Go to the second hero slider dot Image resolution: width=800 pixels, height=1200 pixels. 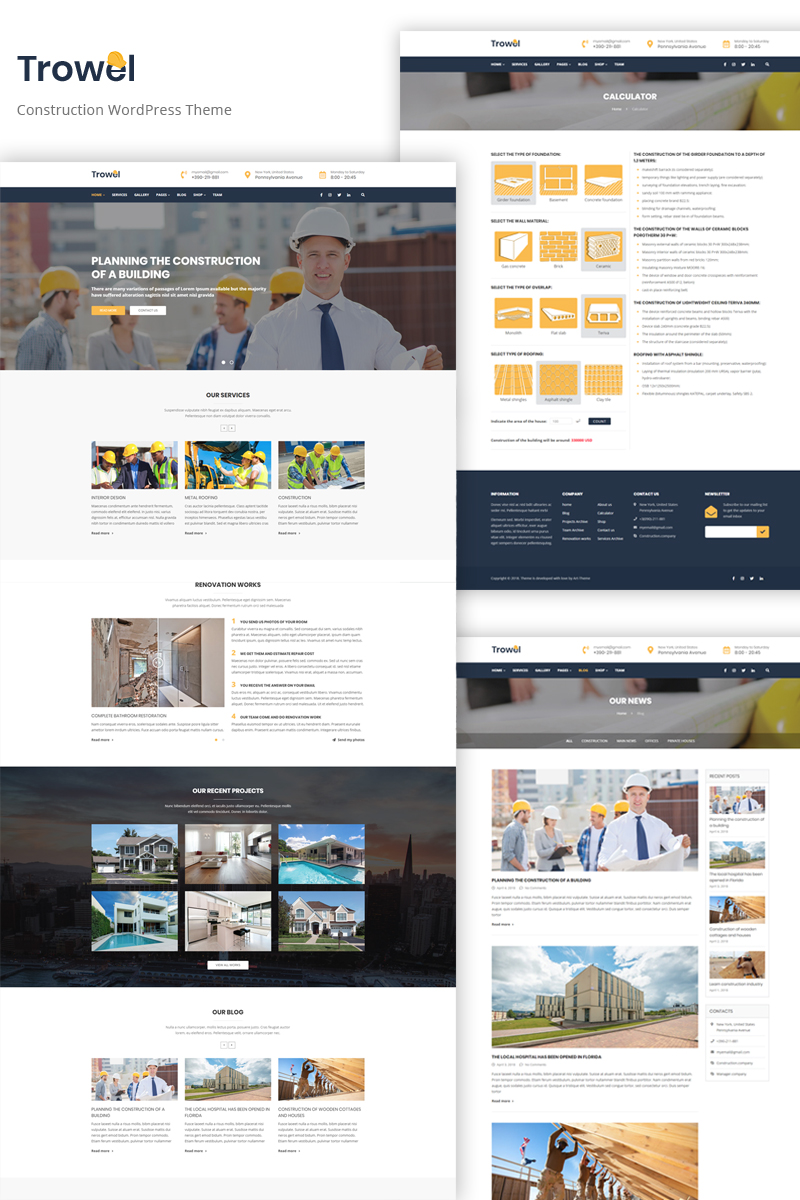(x=231, y=362)
